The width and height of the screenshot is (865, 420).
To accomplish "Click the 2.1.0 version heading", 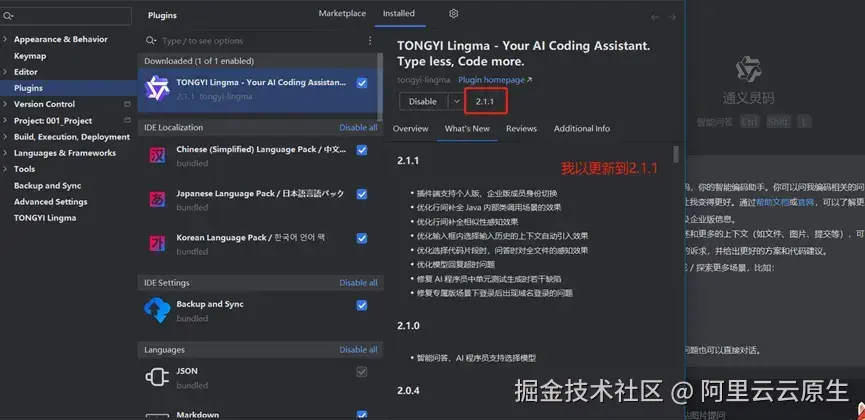I will pyautogui.click(x=408, y=326).
